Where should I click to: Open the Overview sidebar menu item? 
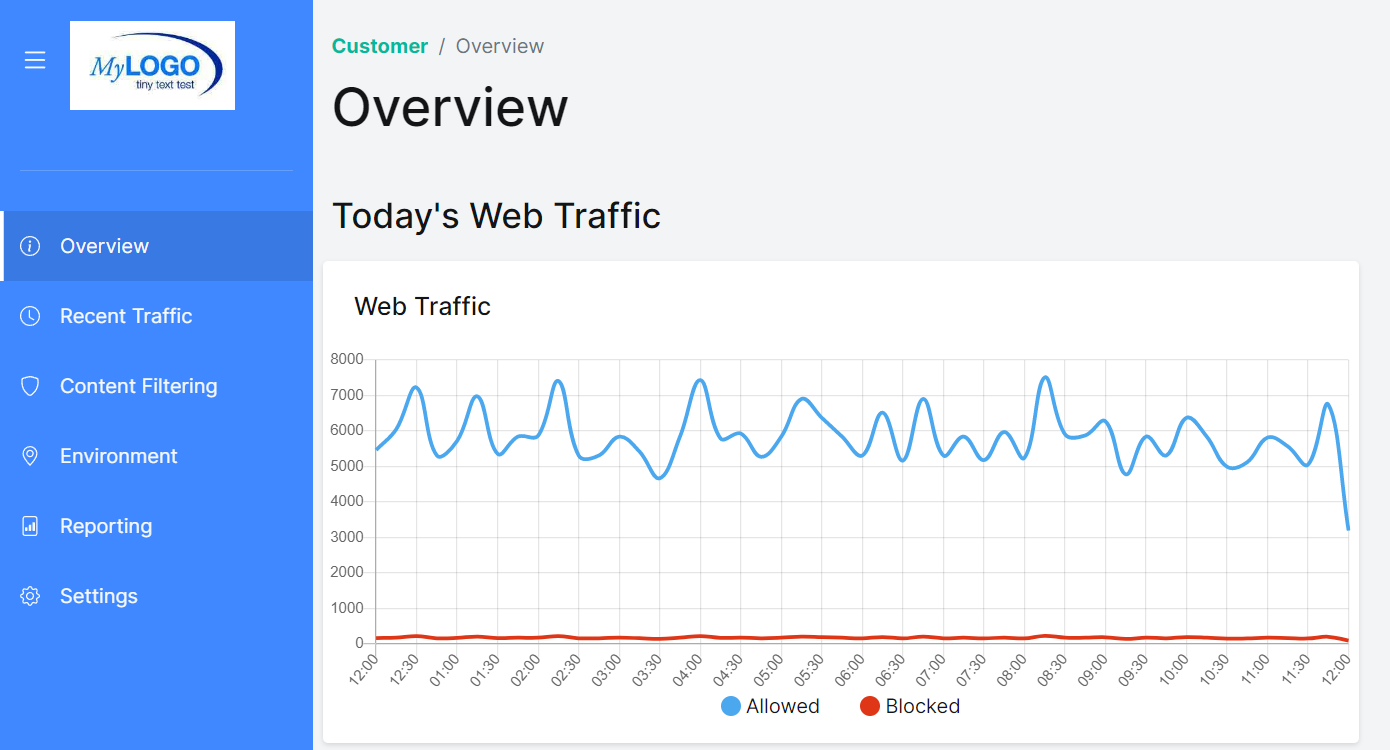click(x=104, y=246)
